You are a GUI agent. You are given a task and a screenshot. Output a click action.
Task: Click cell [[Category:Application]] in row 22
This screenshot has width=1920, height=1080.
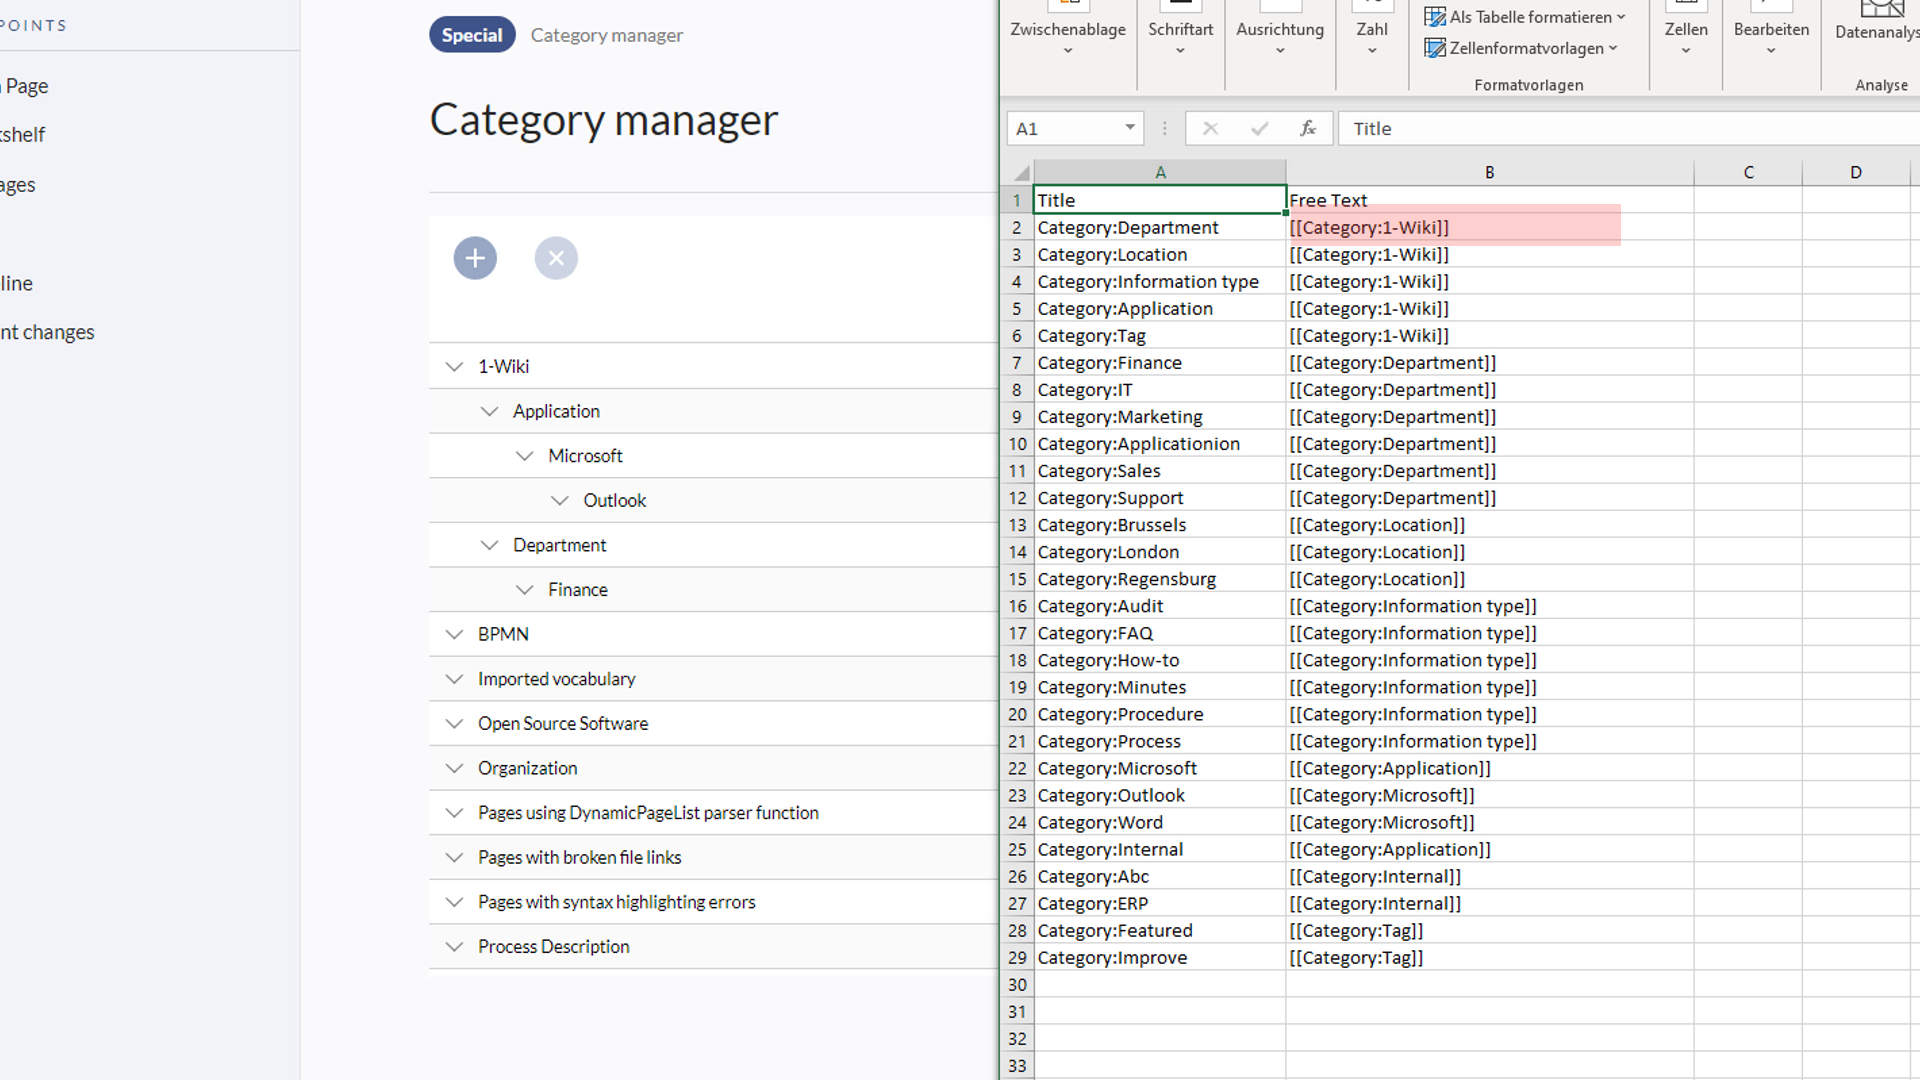[1490, 768]
